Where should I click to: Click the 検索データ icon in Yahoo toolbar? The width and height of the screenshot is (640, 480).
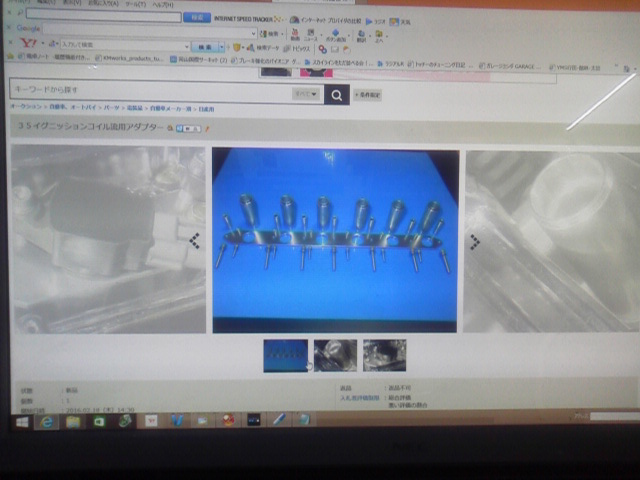tap(263, 48)
